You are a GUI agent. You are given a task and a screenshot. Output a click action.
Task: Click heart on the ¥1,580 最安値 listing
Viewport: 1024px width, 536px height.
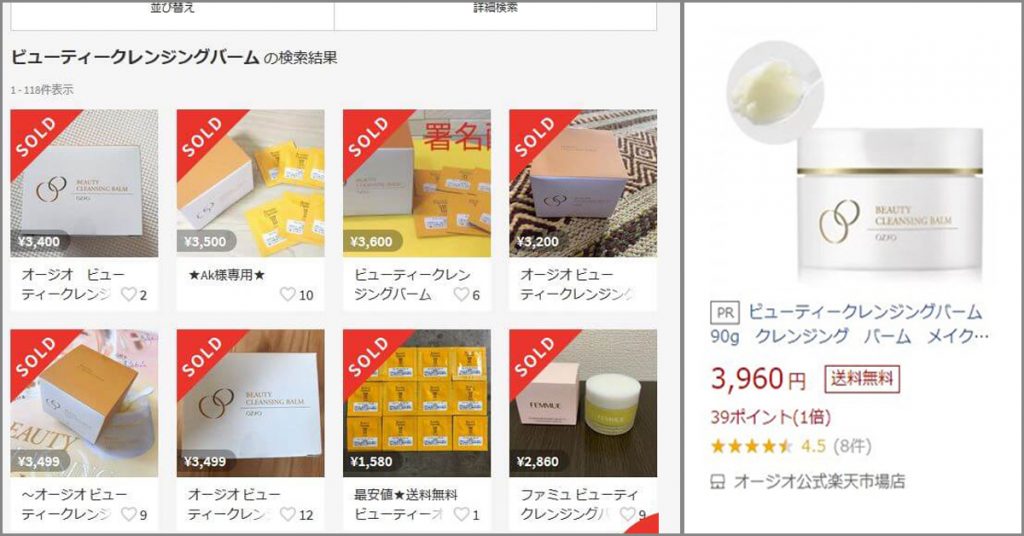coord(462,514)
